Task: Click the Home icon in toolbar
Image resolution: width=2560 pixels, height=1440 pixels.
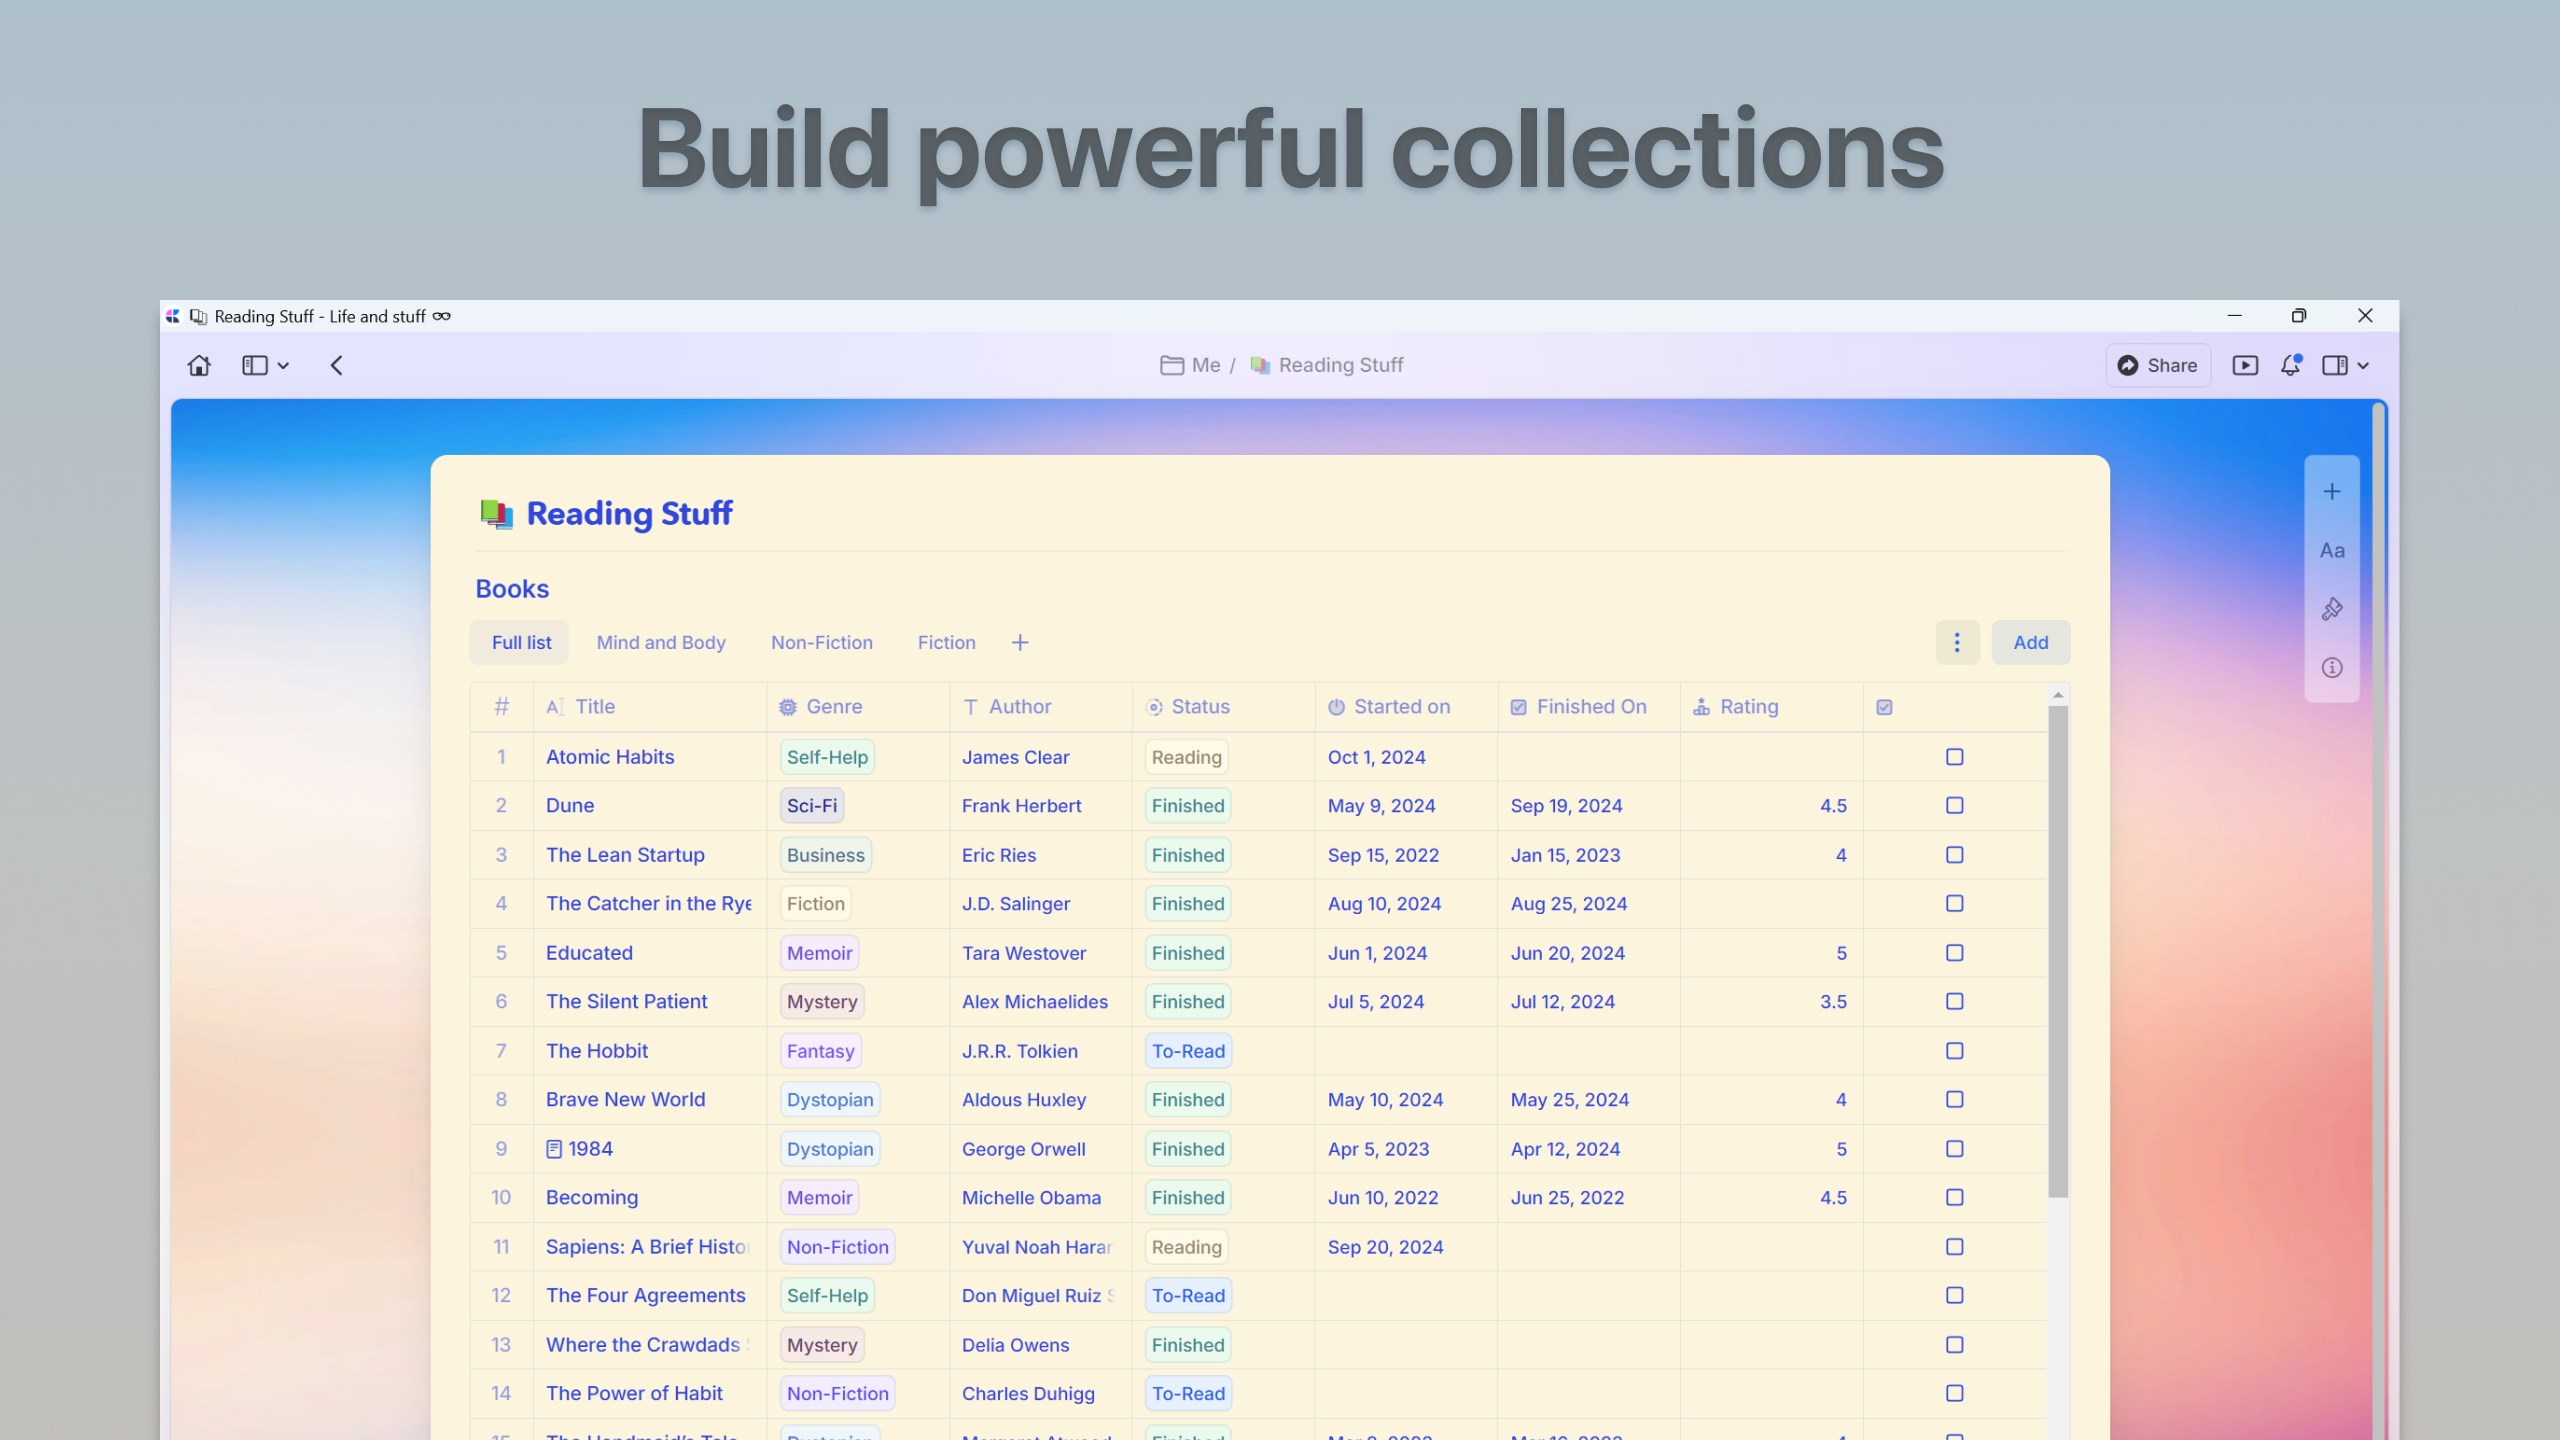Action: pyautogui.click(x=199, y=365)
